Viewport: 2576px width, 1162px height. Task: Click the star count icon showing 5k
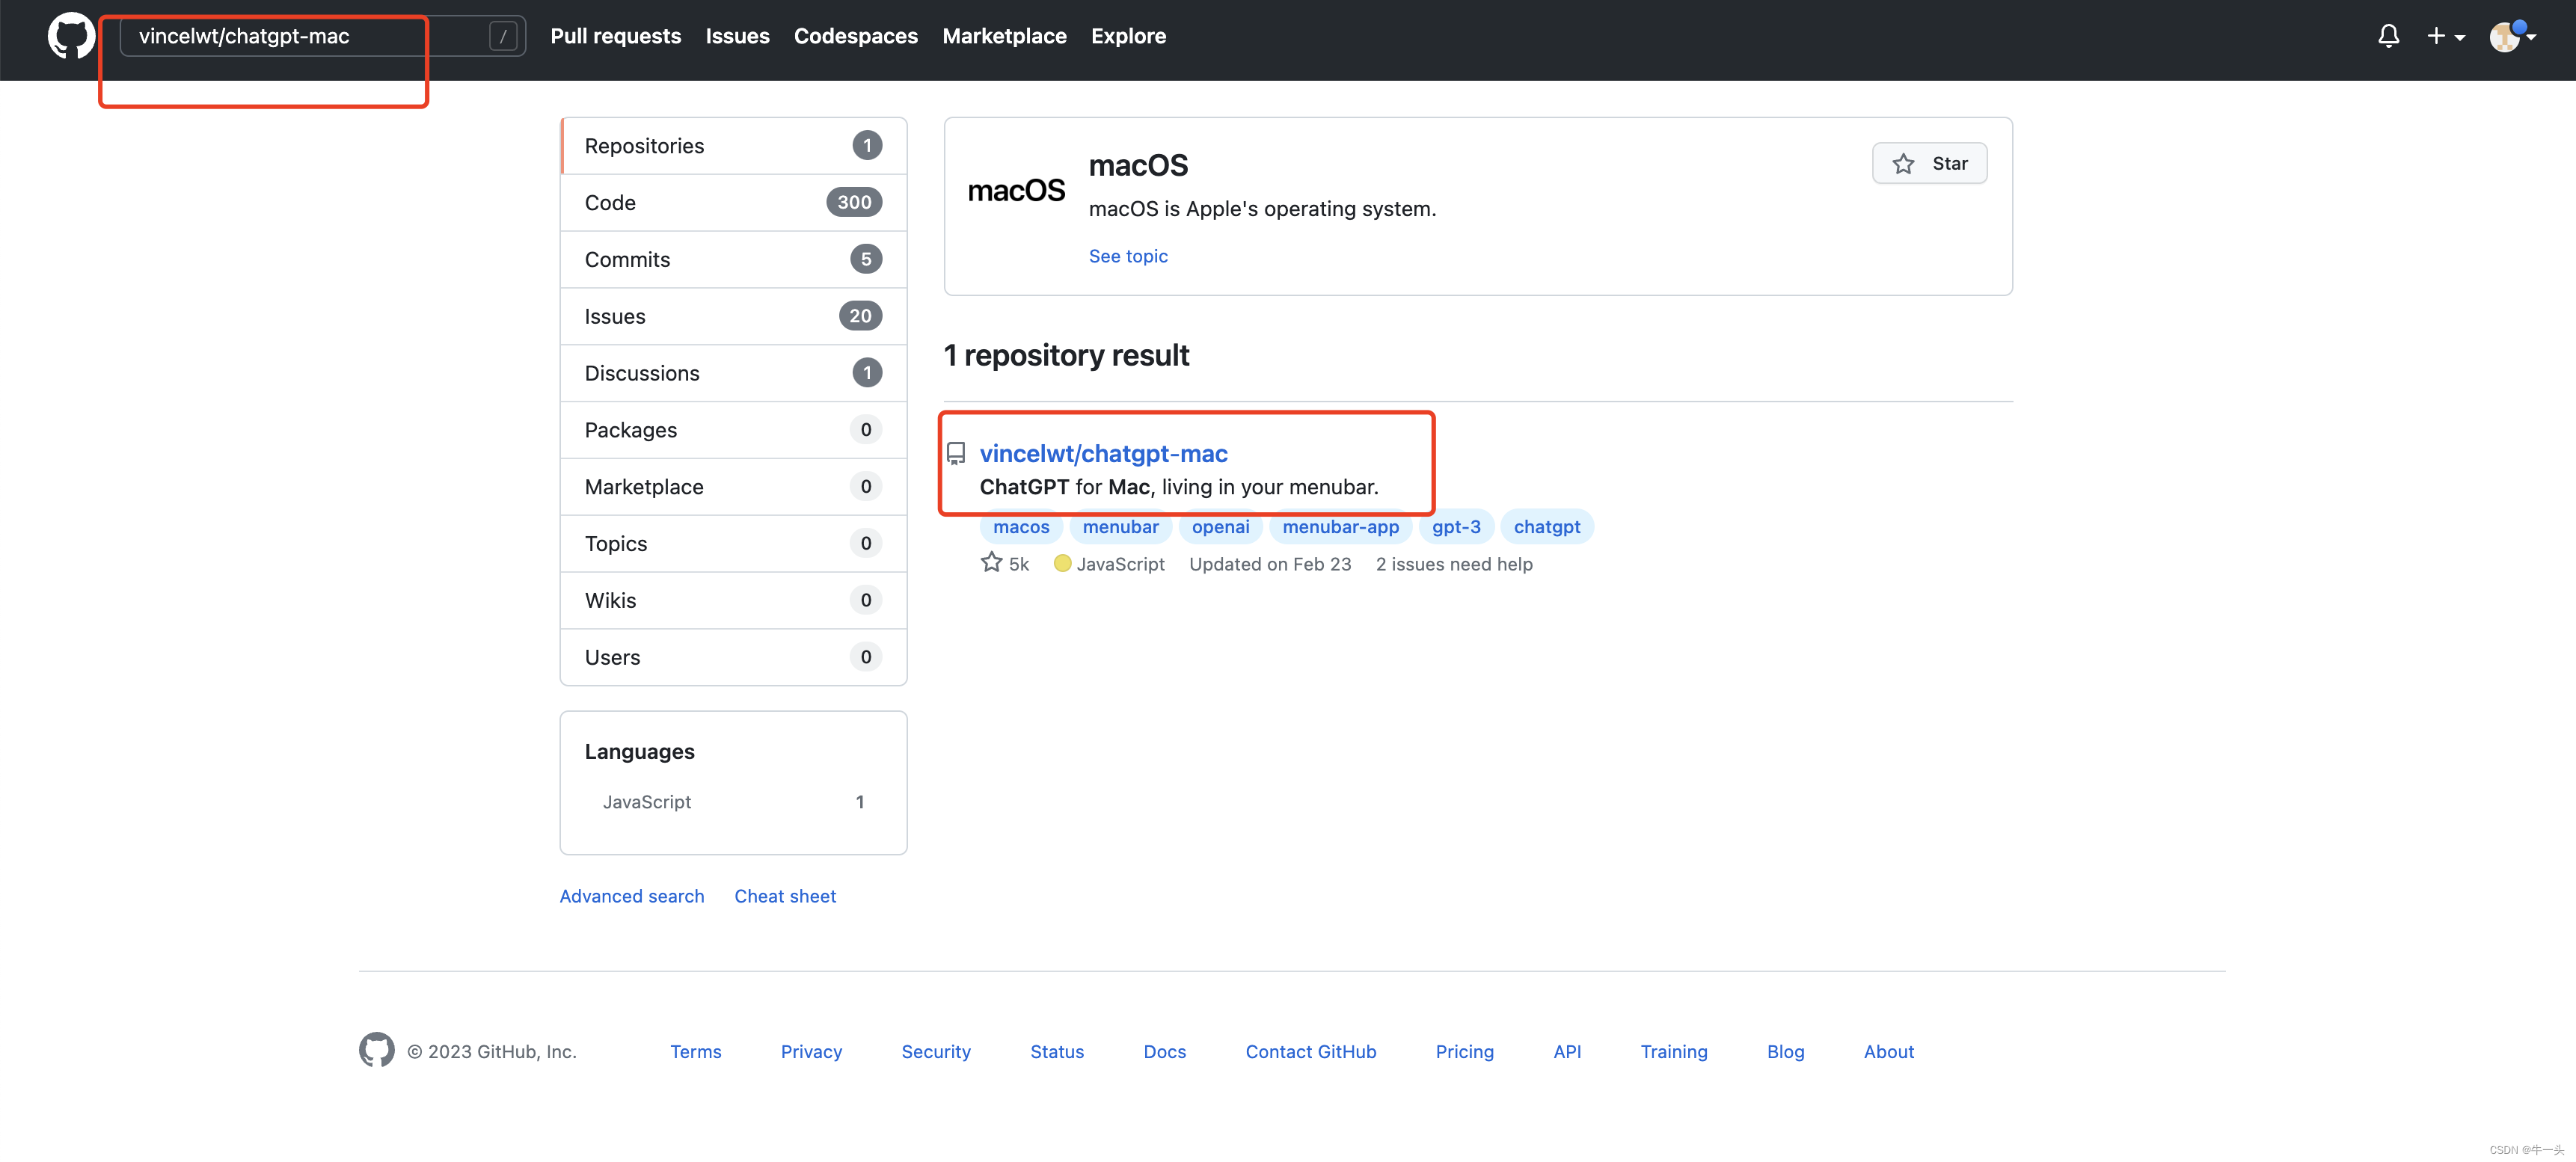pos(1005,563)
